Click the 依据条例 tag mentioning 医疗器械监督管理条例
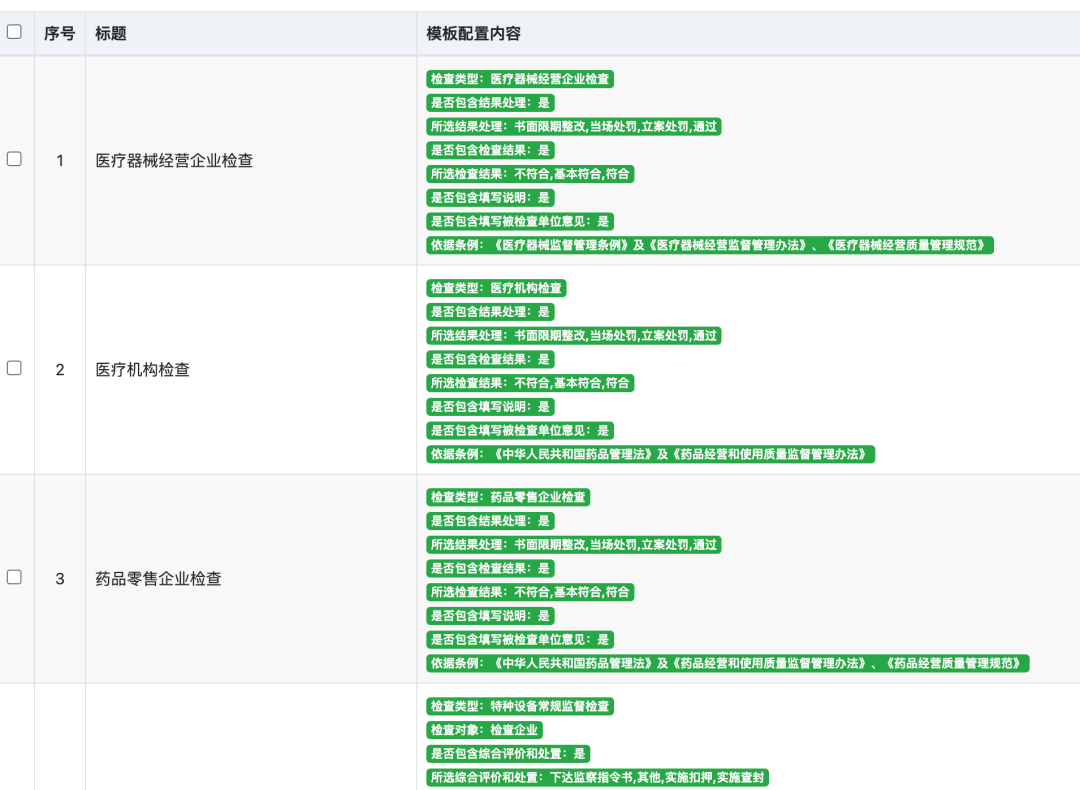Screen dimensions: 1080x790 (x=710, y=245)
